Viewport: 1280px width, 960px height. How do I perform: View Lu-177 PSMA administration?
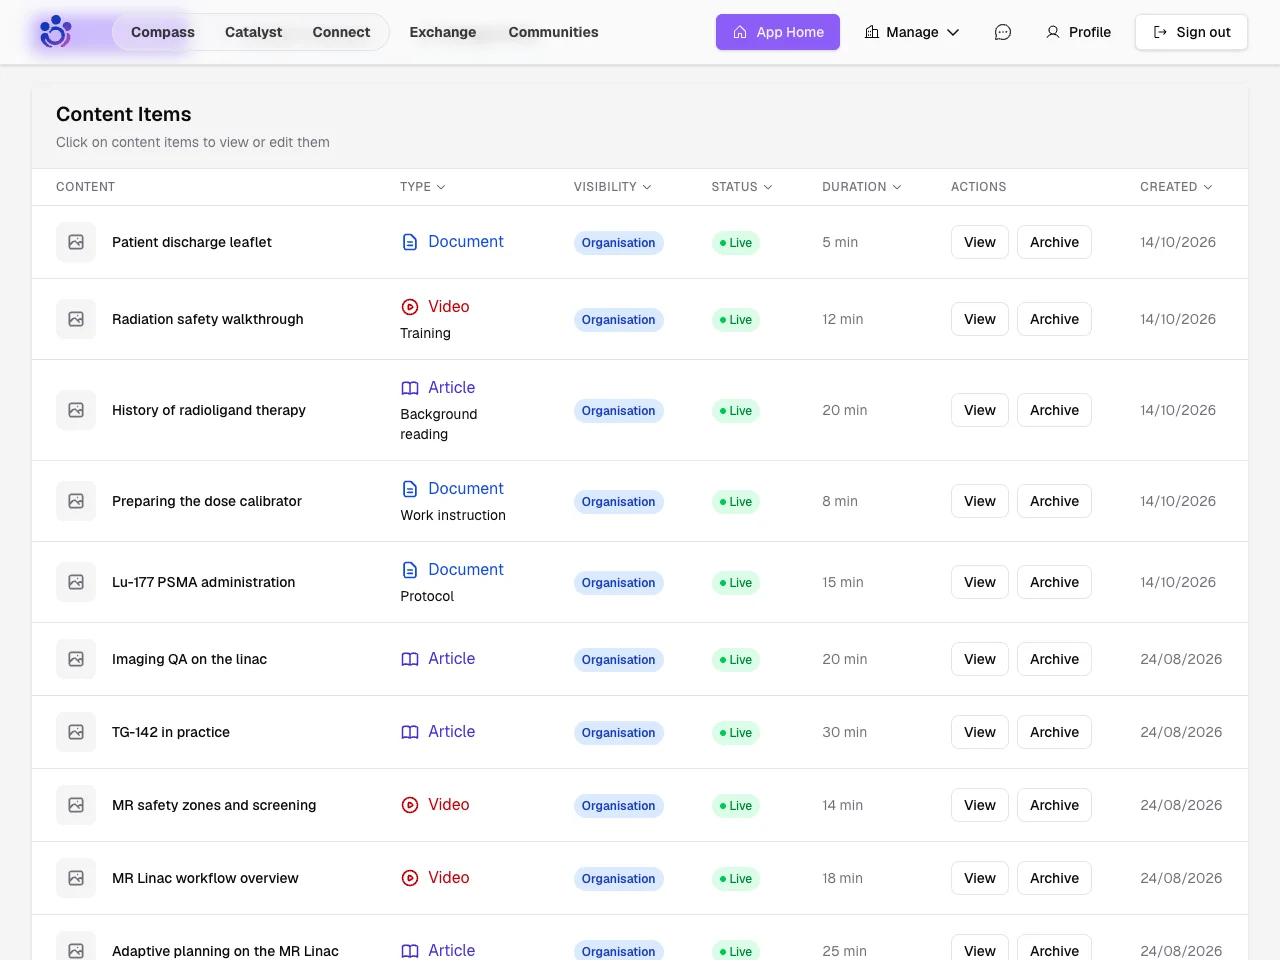980,582
